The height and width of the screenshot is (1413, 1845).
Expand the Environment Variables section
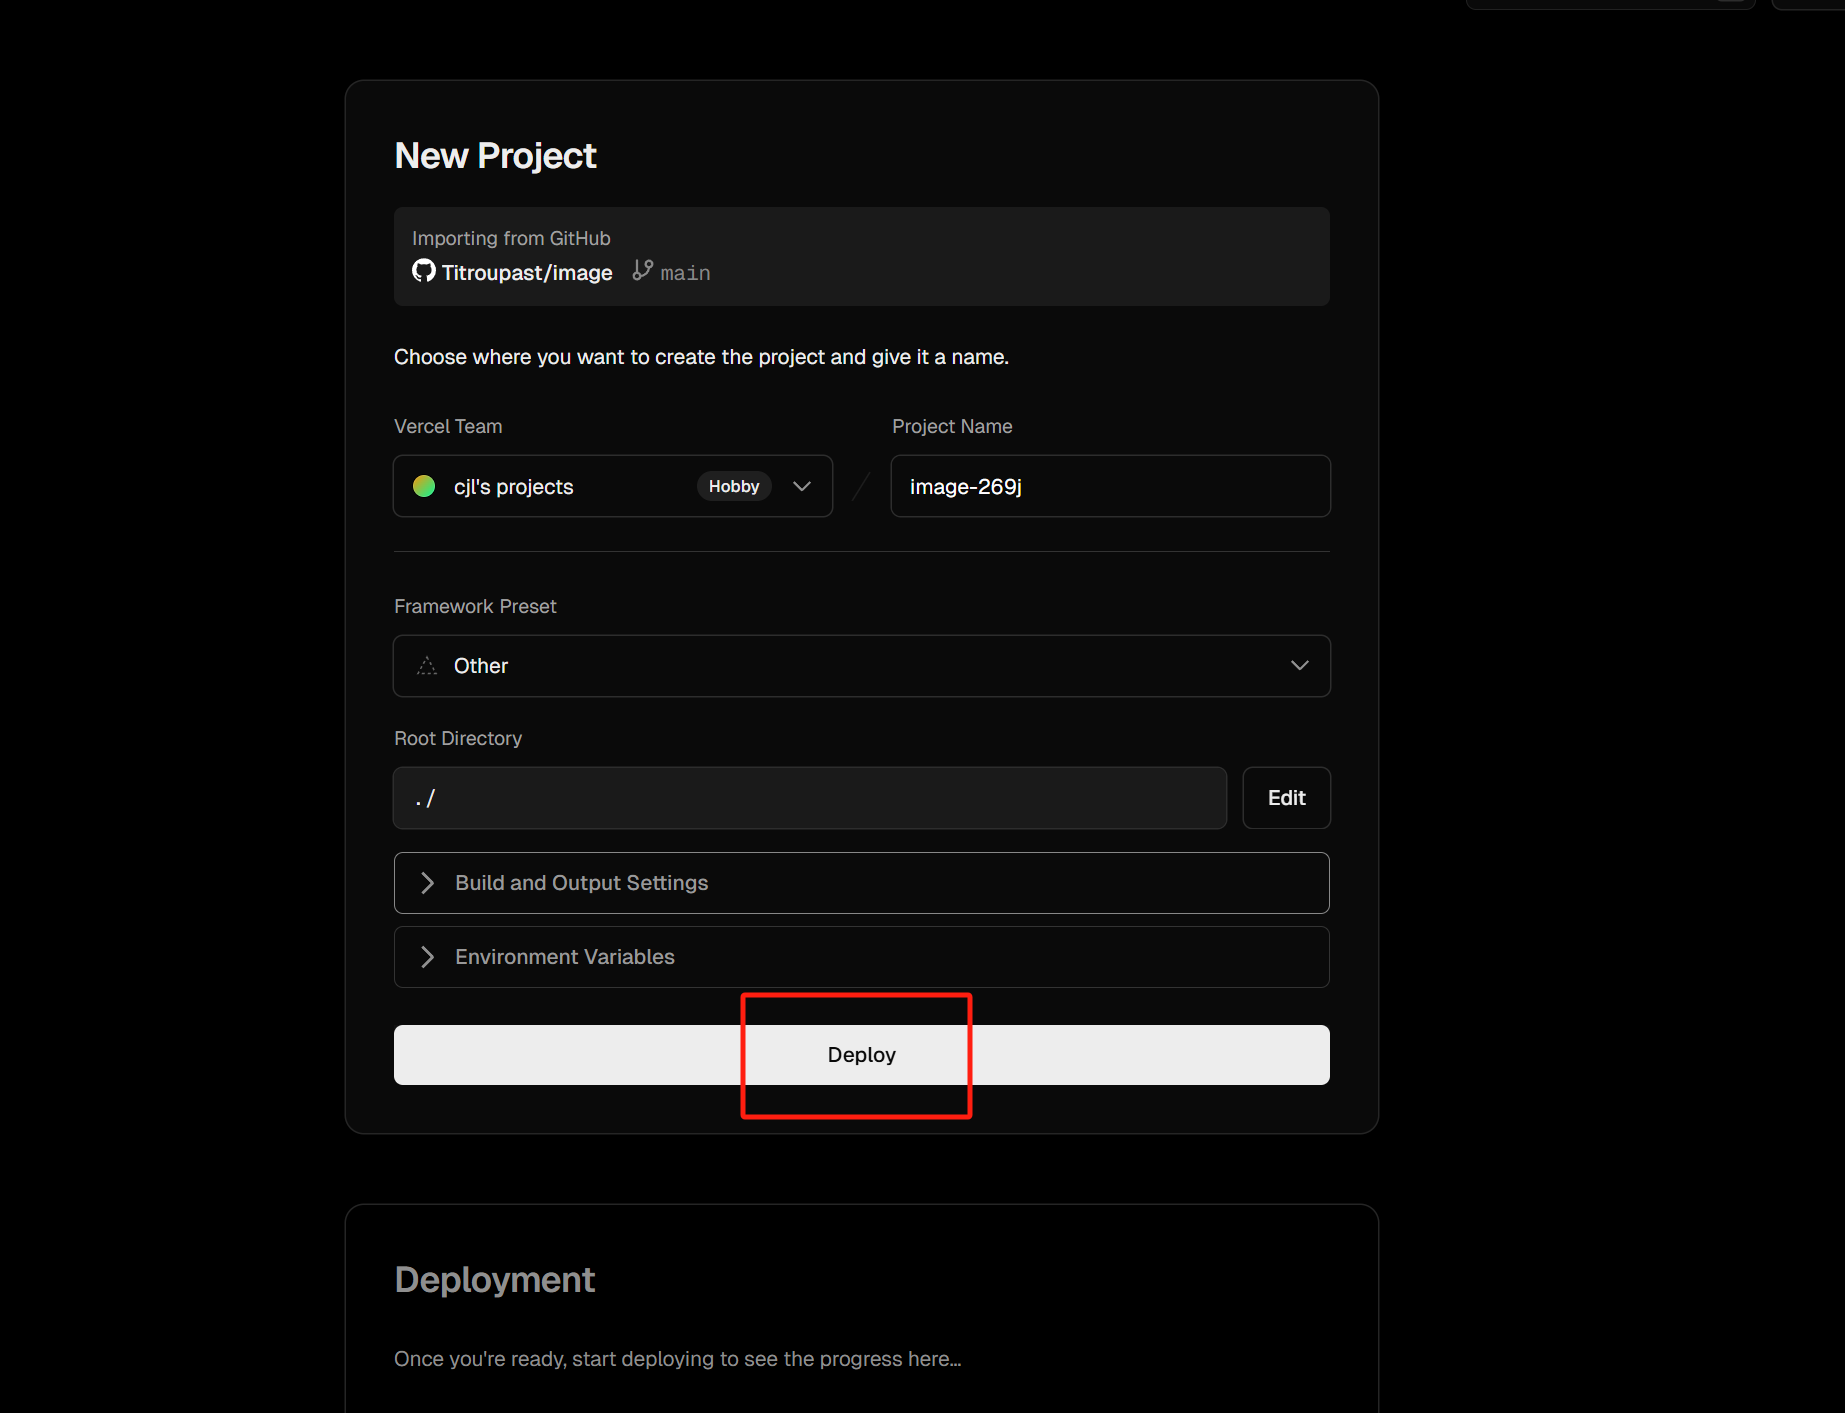click(x=565, y=957)
